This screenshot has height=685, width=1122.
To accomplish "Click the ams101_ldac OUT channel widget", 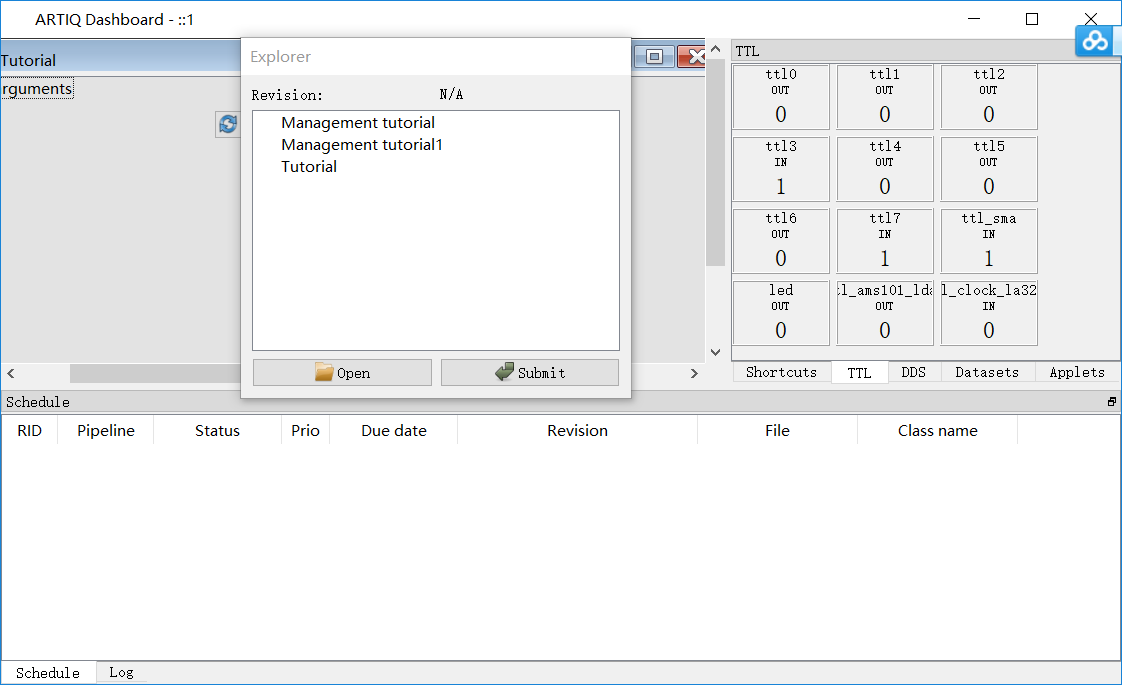I will pyautogui.click(x=884, y=313).
